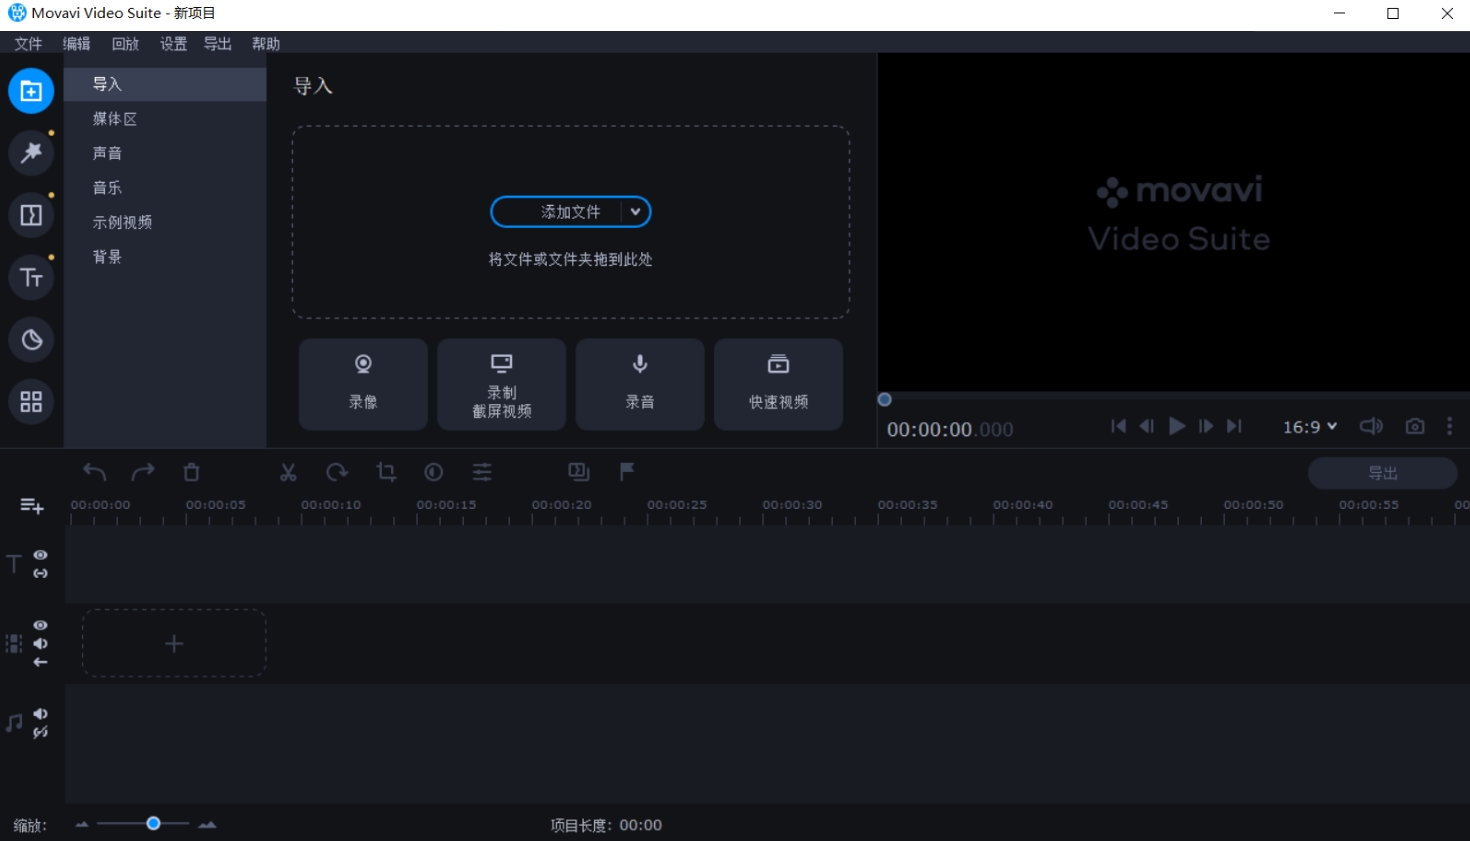Select 导入 in the side list
The width and height of the screenshot is (1470, 841).
[x=165, y=84]
